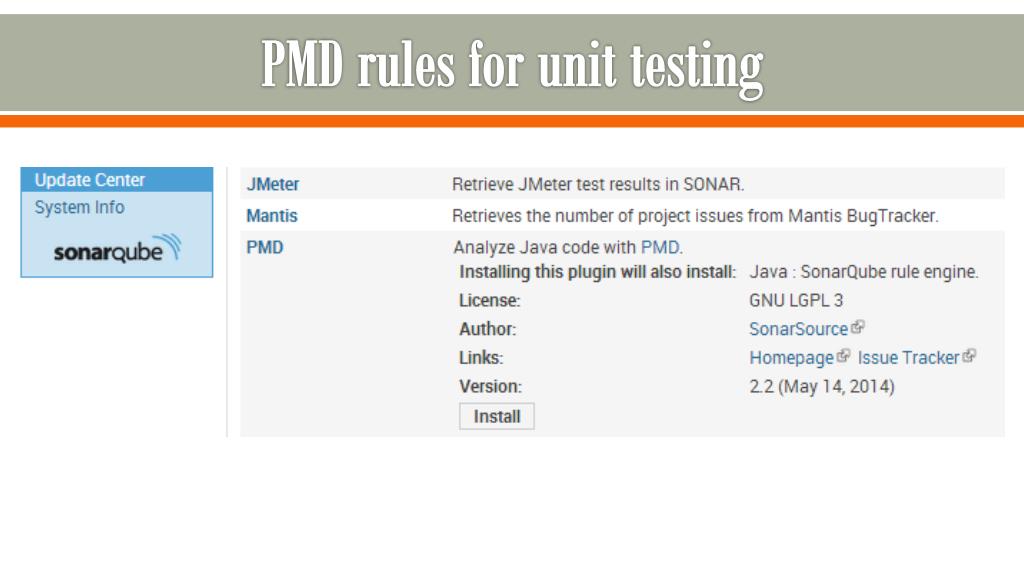Open the JMeter plugin link
This screenshot has width=1024, height=576.
tap(272, 184)
